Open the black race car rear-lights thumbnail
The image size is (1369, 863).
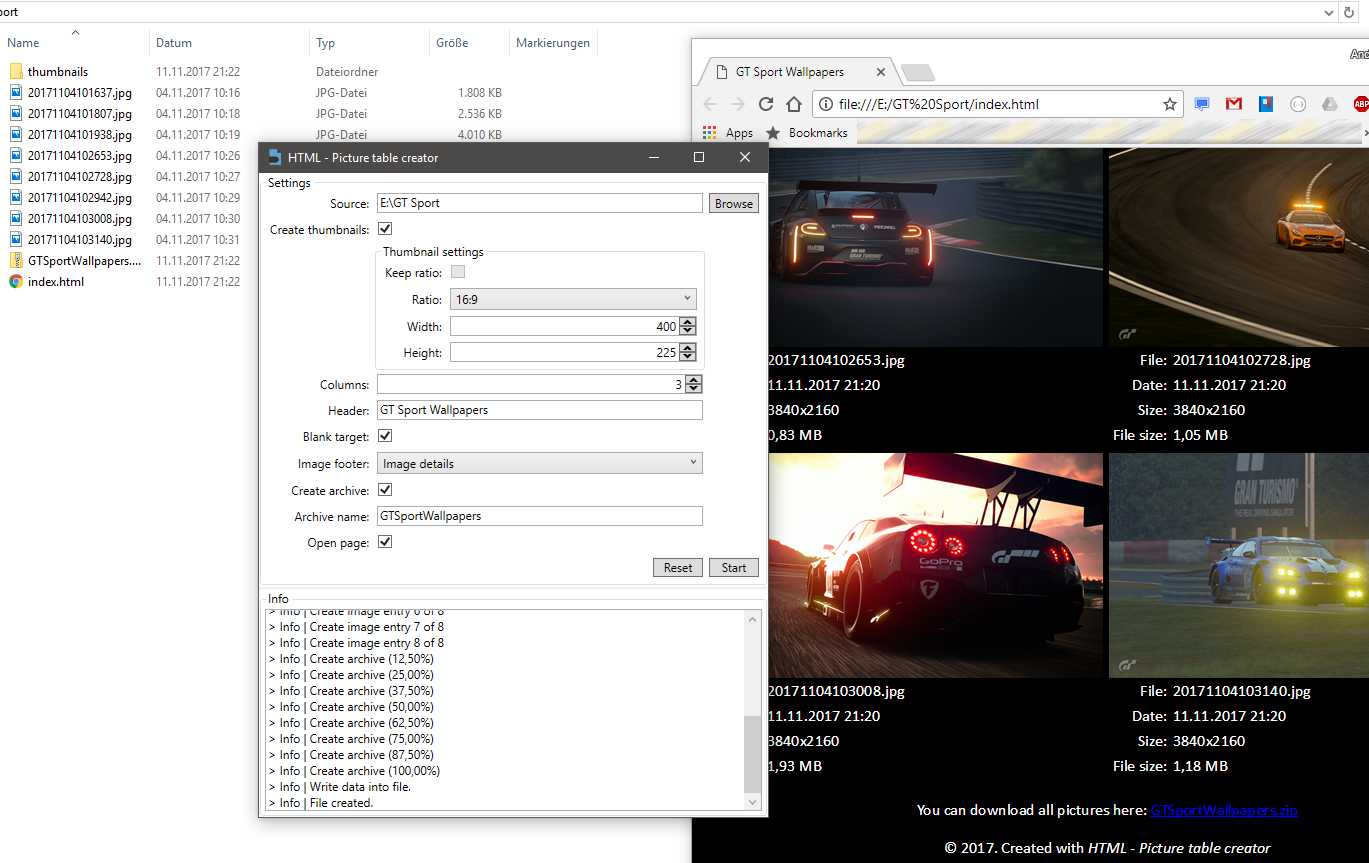[935, 247]
